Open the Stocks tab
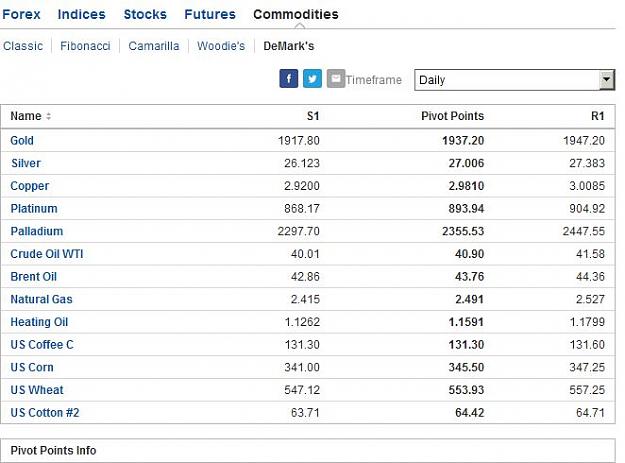This screenshot has height=463, width=625. pos(145,14)
